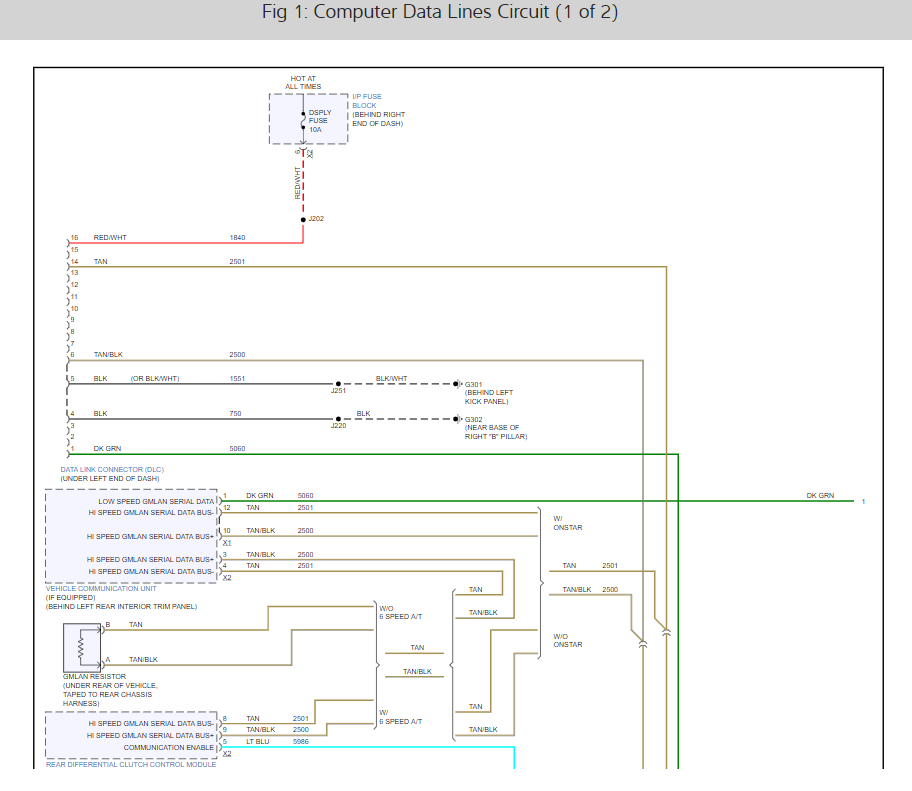Viewport: 912px width, 791px height.
Task: Click resistor terminal 'A' TAN/BLK label
Action: [143, 660]
